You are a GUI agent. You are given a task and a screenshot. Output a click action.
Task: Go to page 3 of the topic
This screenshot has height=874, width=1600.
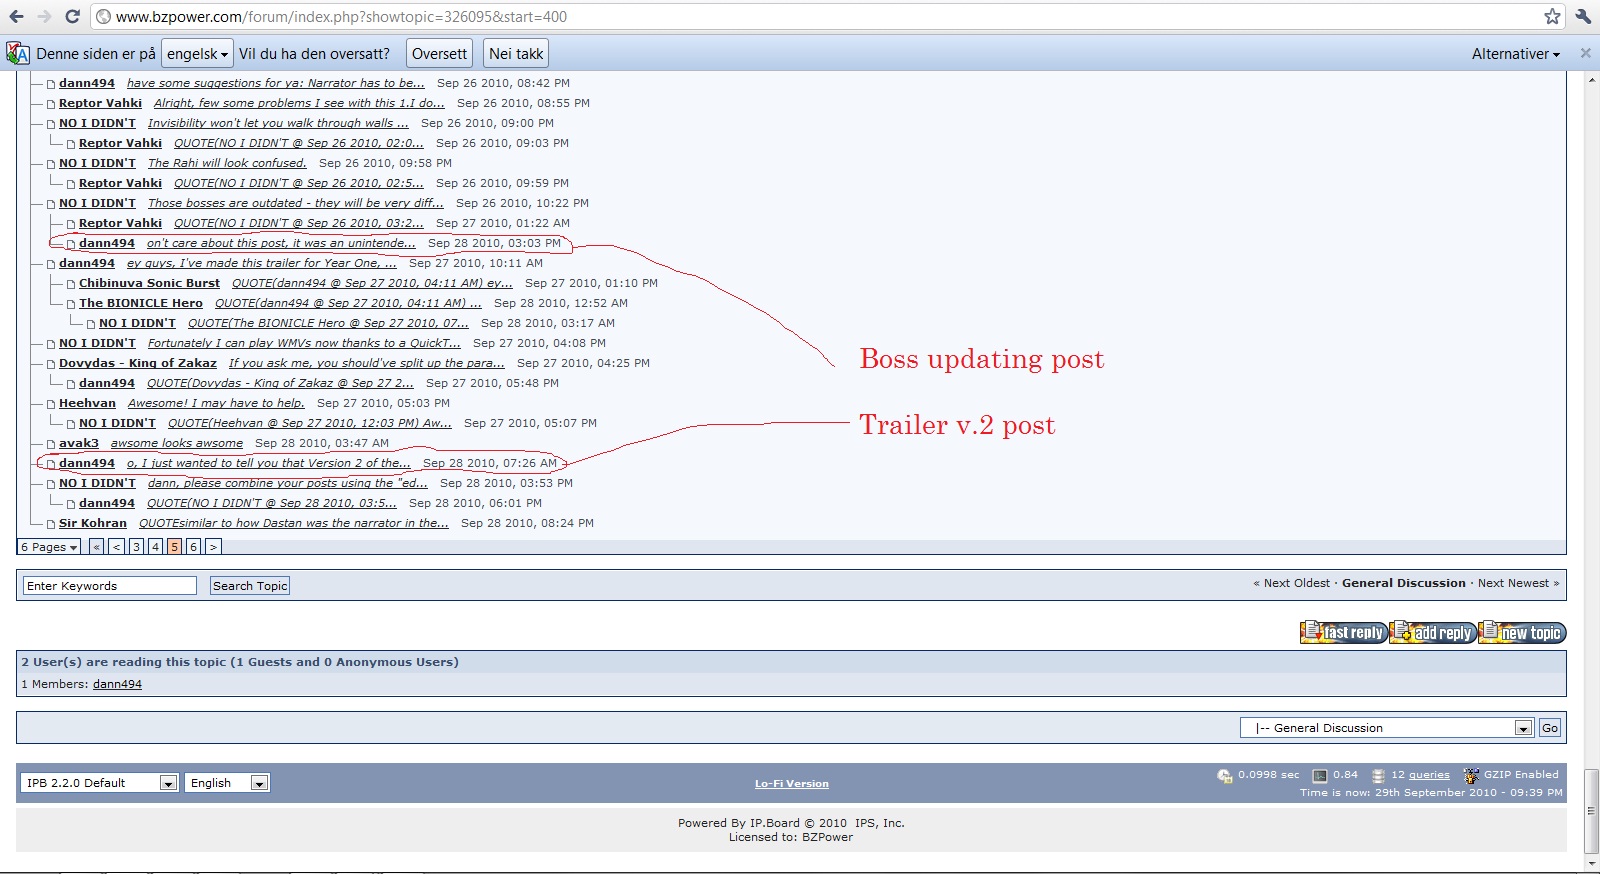coord(136,547)
